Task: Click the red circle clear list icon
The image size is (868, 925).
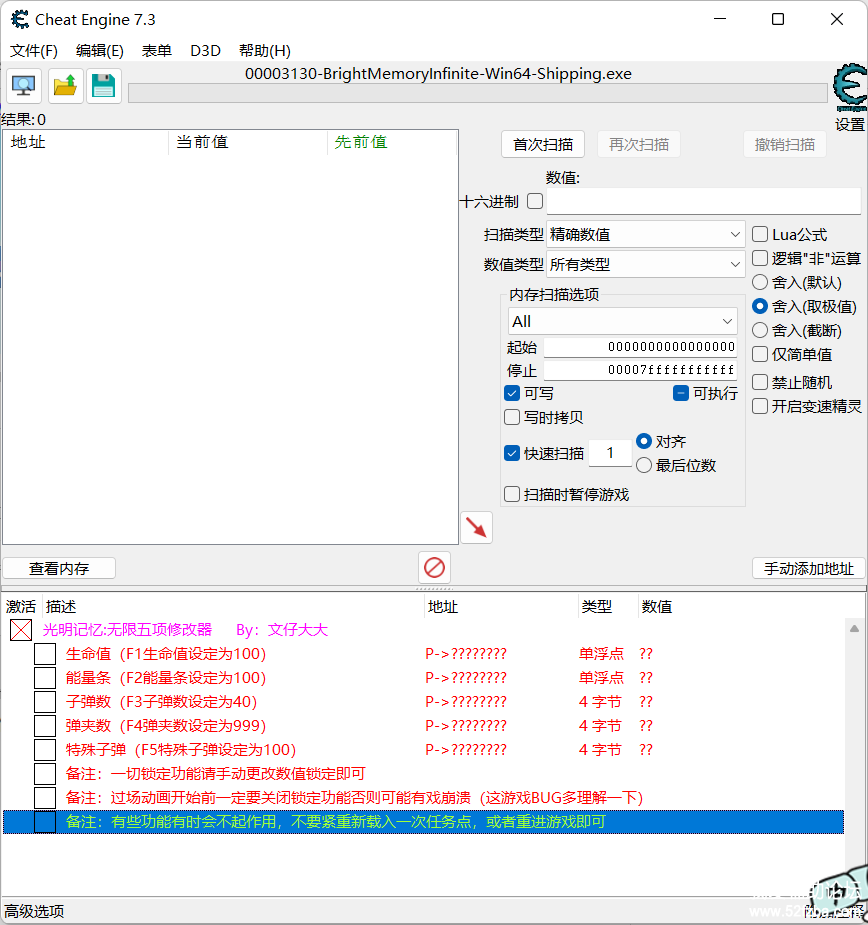Action: pos(434,568)
